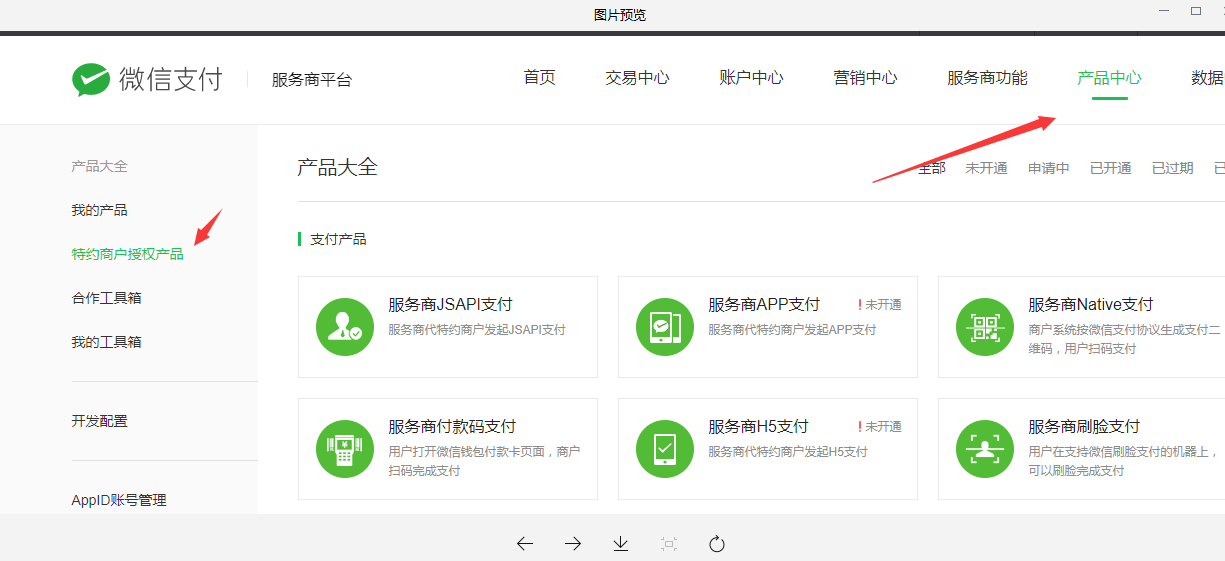Screen dimensions: 1225x561
Task: Go to next image with right arrow
Action: pos(573,544)
